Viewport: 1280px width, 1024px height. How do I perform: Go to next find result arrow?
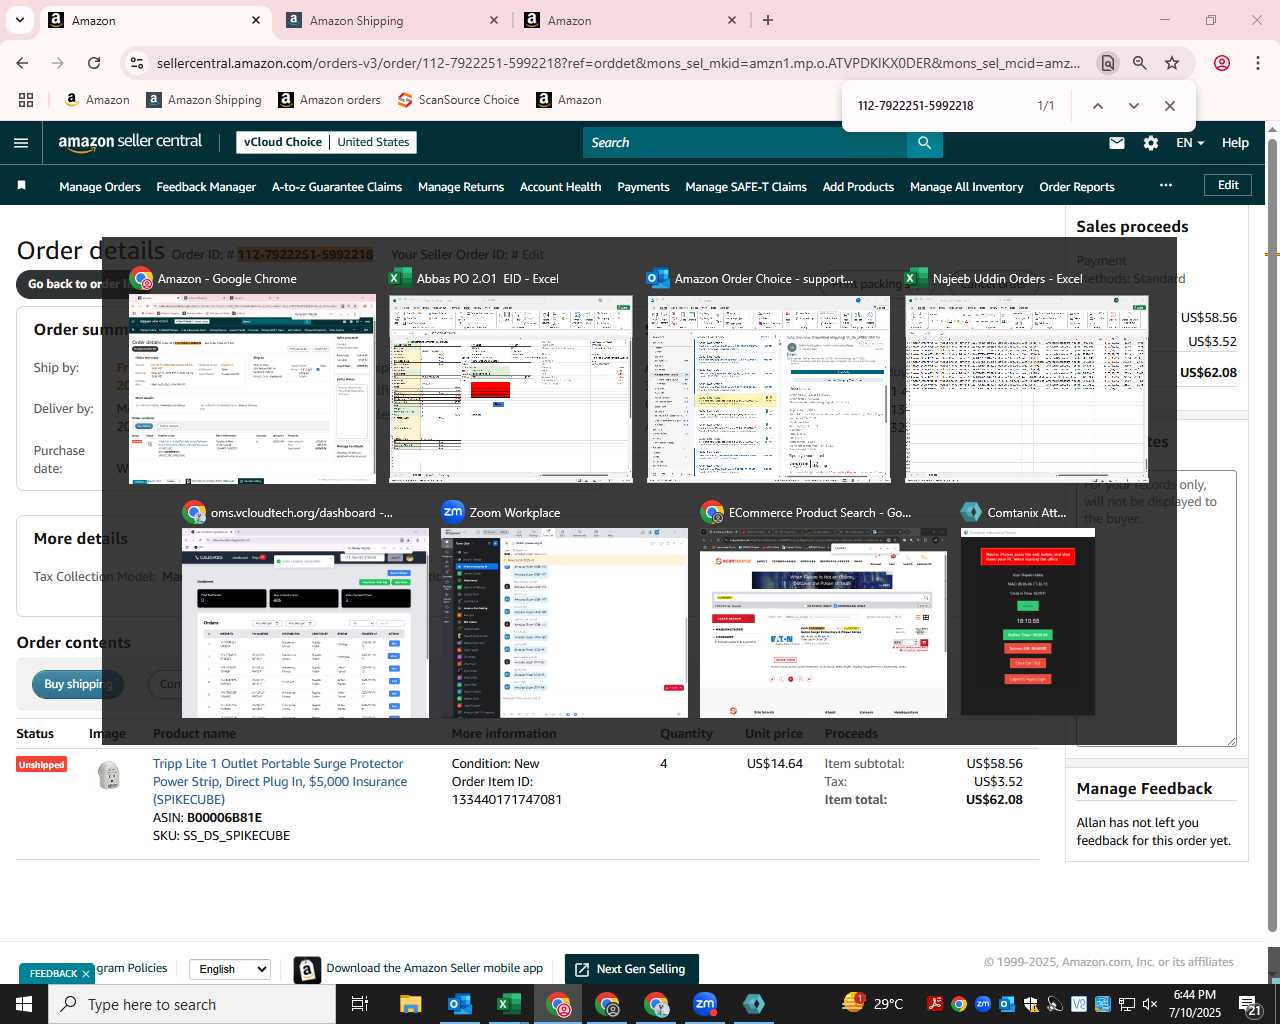click(x=1133, y=106)
